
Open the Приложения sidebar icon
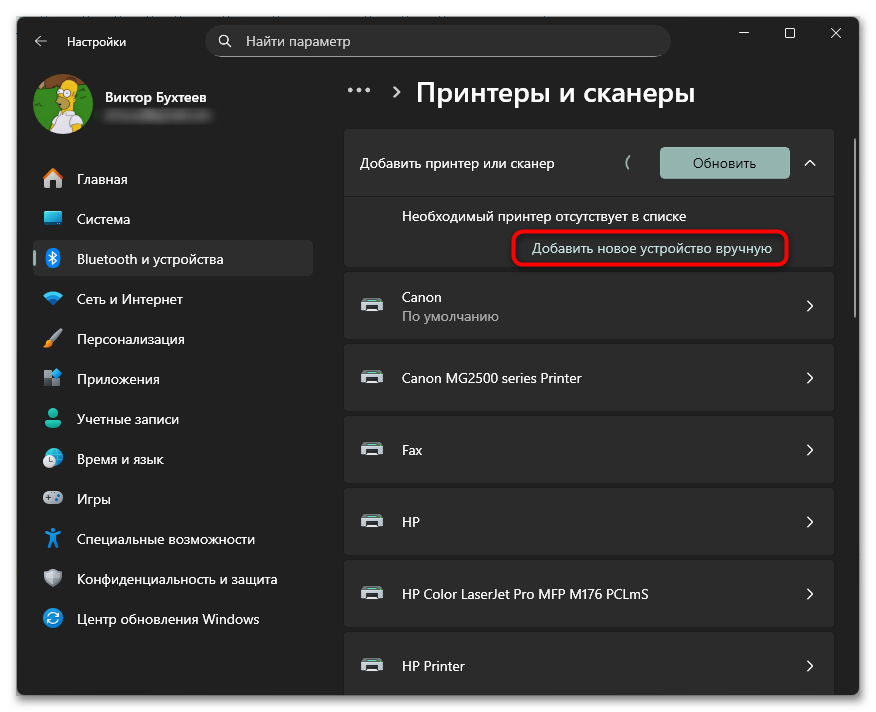coord(55,378)
